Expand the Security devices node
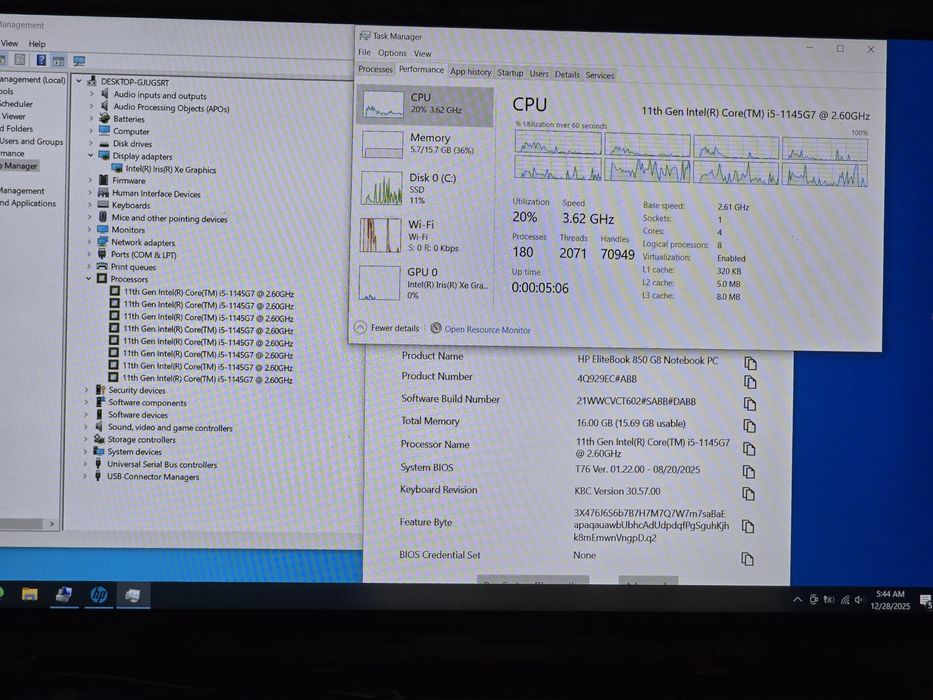The width and height of the screenshot is (933, 700). click(x=87, y=390)
